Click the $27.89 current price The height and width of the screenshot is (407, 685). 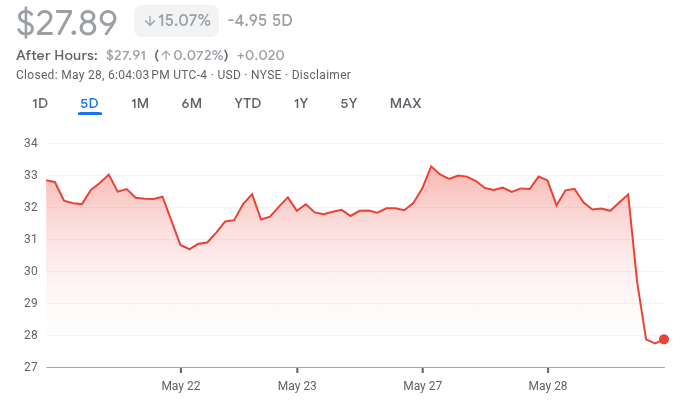68,20
